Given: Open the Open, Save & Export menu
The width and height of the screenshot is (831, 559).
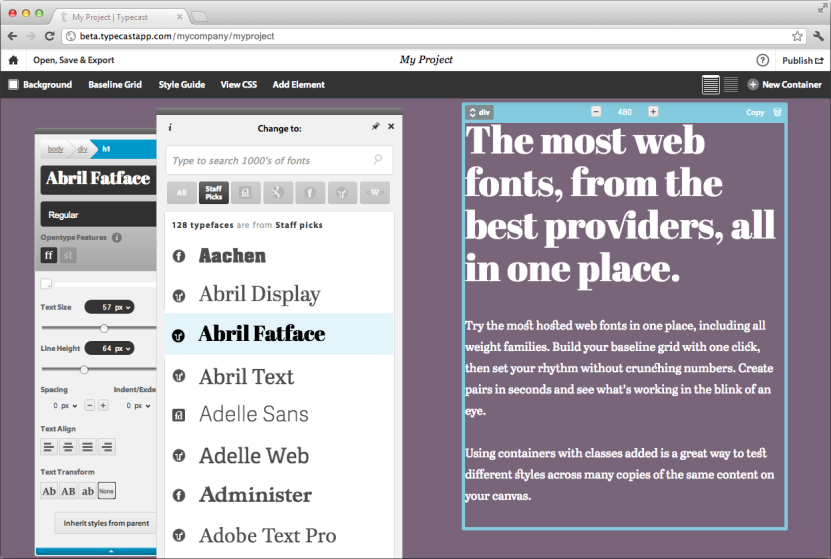Looking at the screenshot, I should (x=74, y=60).
